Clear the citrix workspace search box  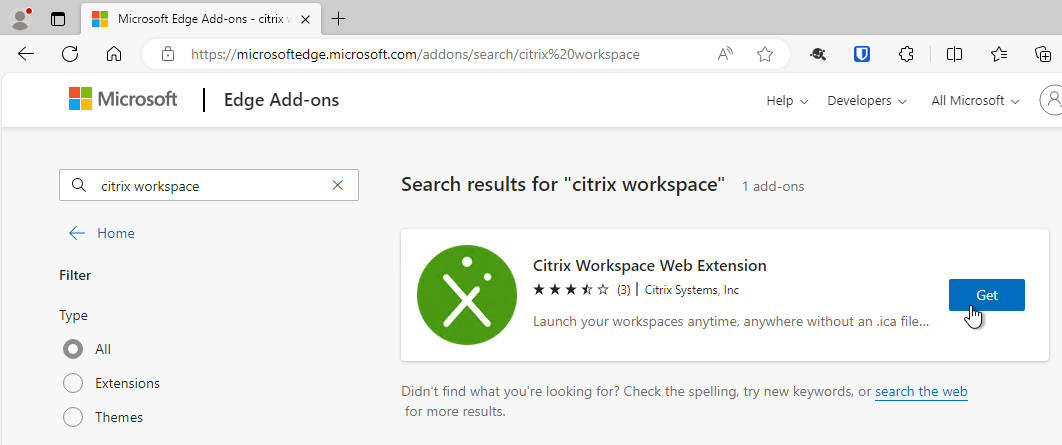pos(337,186)
